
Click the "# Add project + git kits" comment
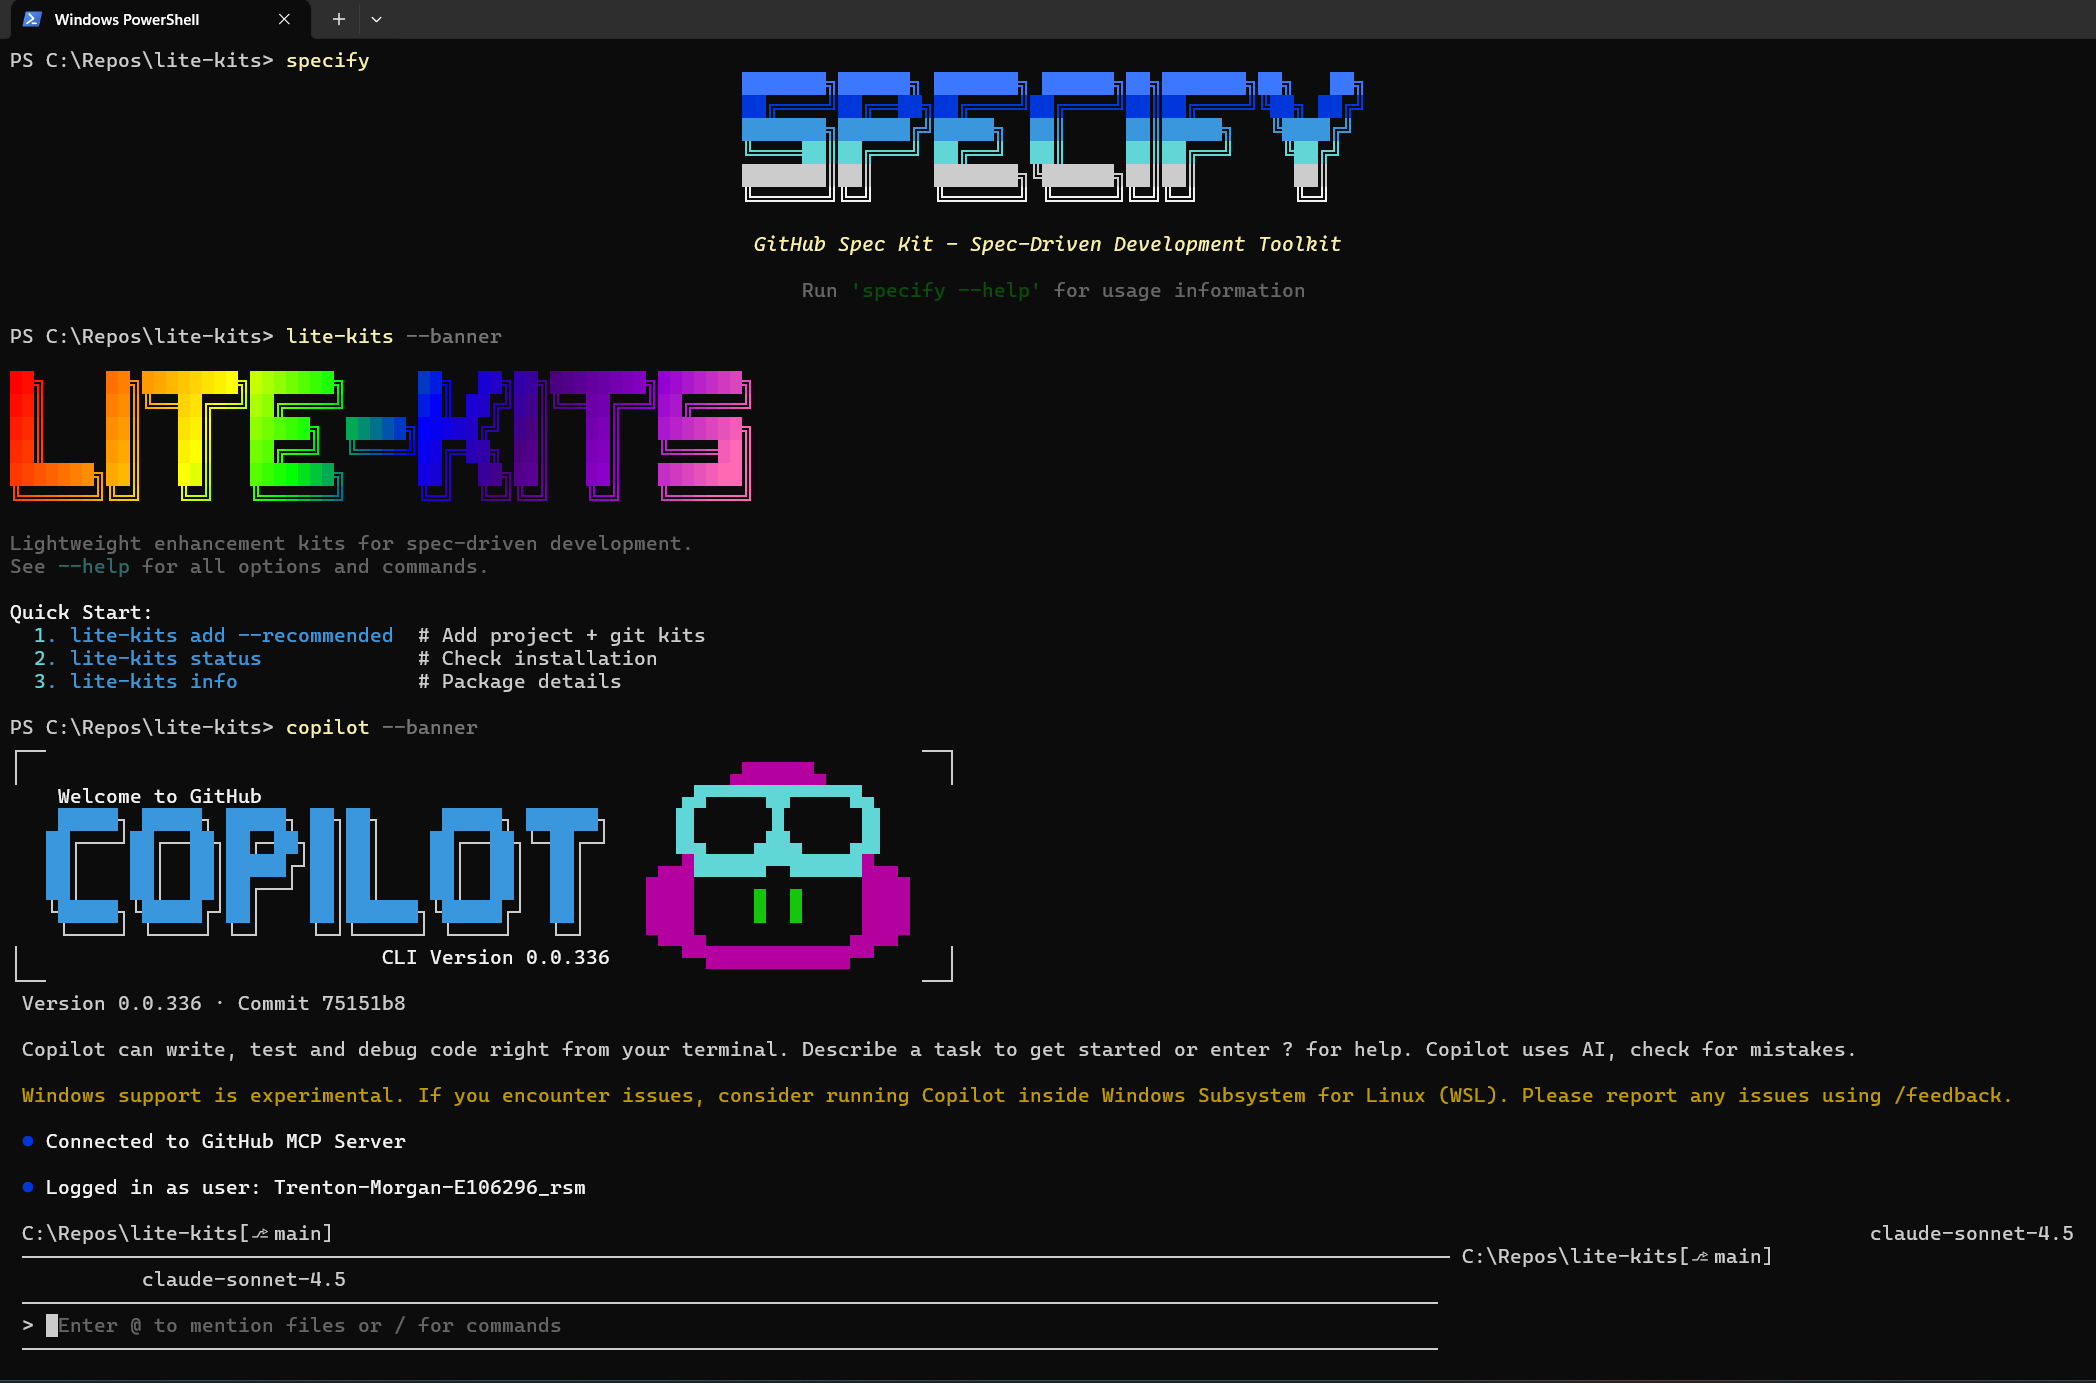point(562,635)
